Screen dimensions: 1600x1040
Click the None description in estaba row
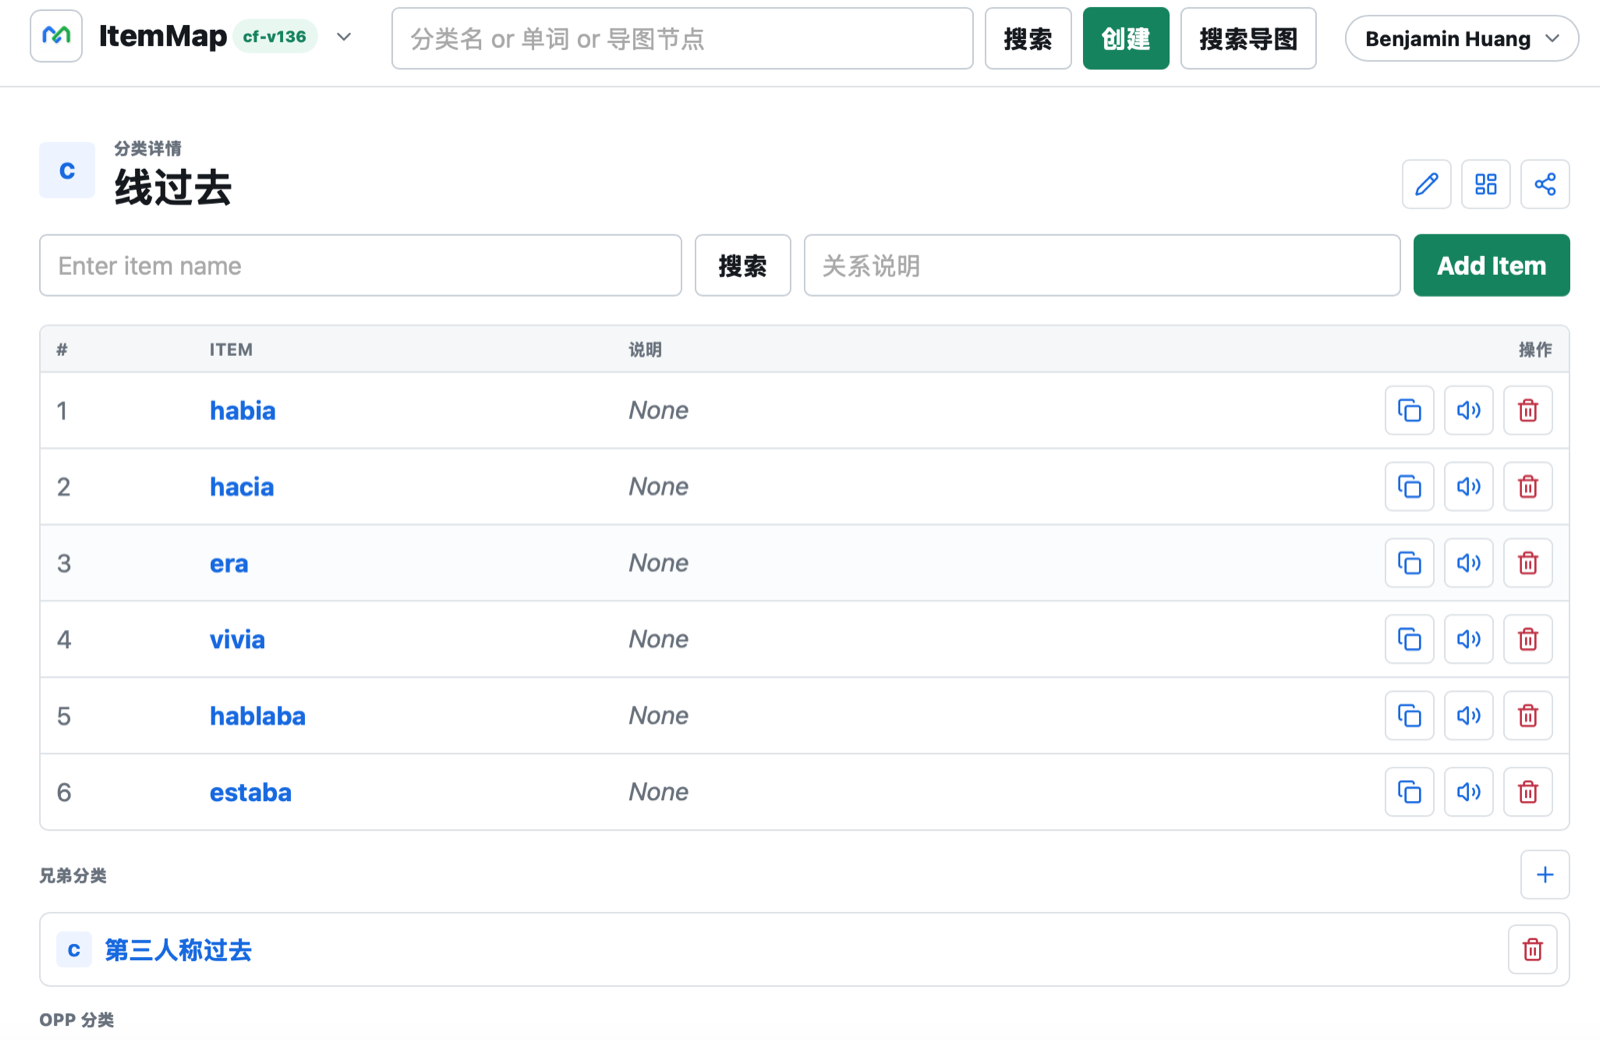coord(658,792)
